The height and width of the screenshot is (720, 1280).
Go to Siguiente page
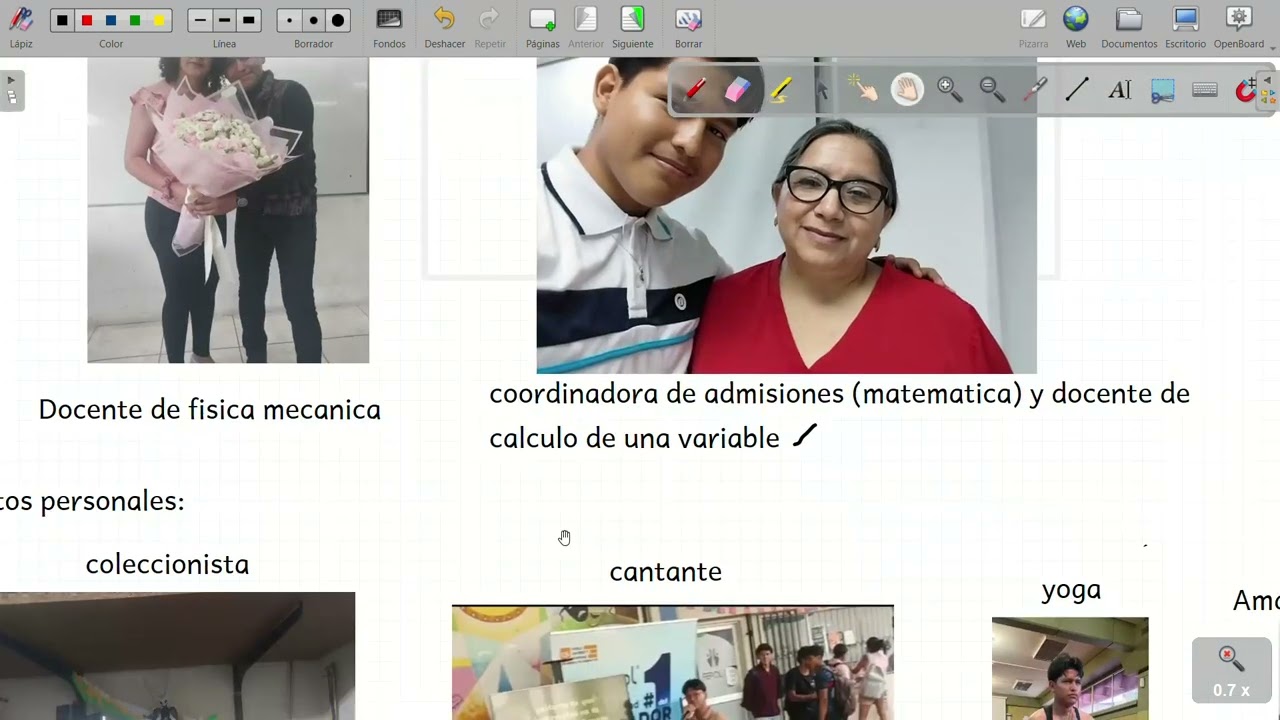click(x=632, y=26)
